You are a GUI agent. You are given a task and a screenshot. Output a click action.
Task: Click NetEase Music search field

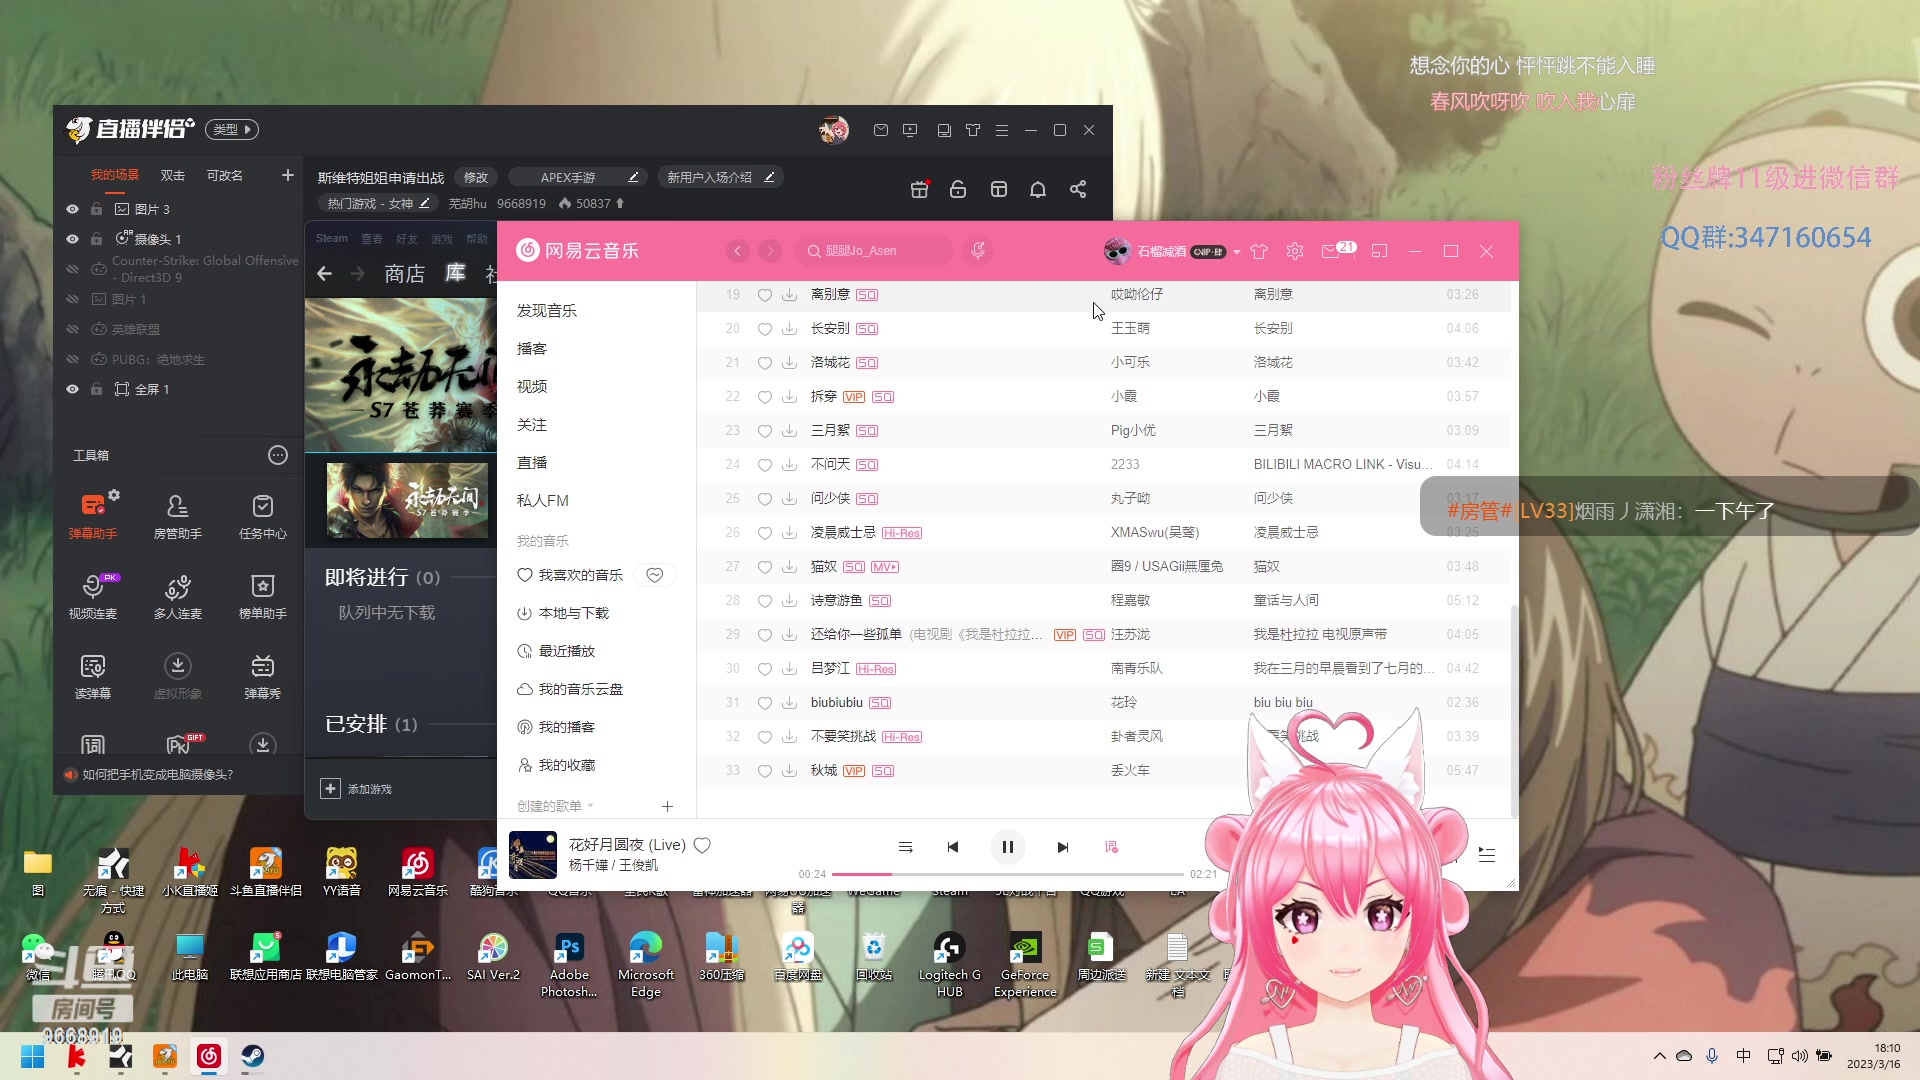pos(875,251)
